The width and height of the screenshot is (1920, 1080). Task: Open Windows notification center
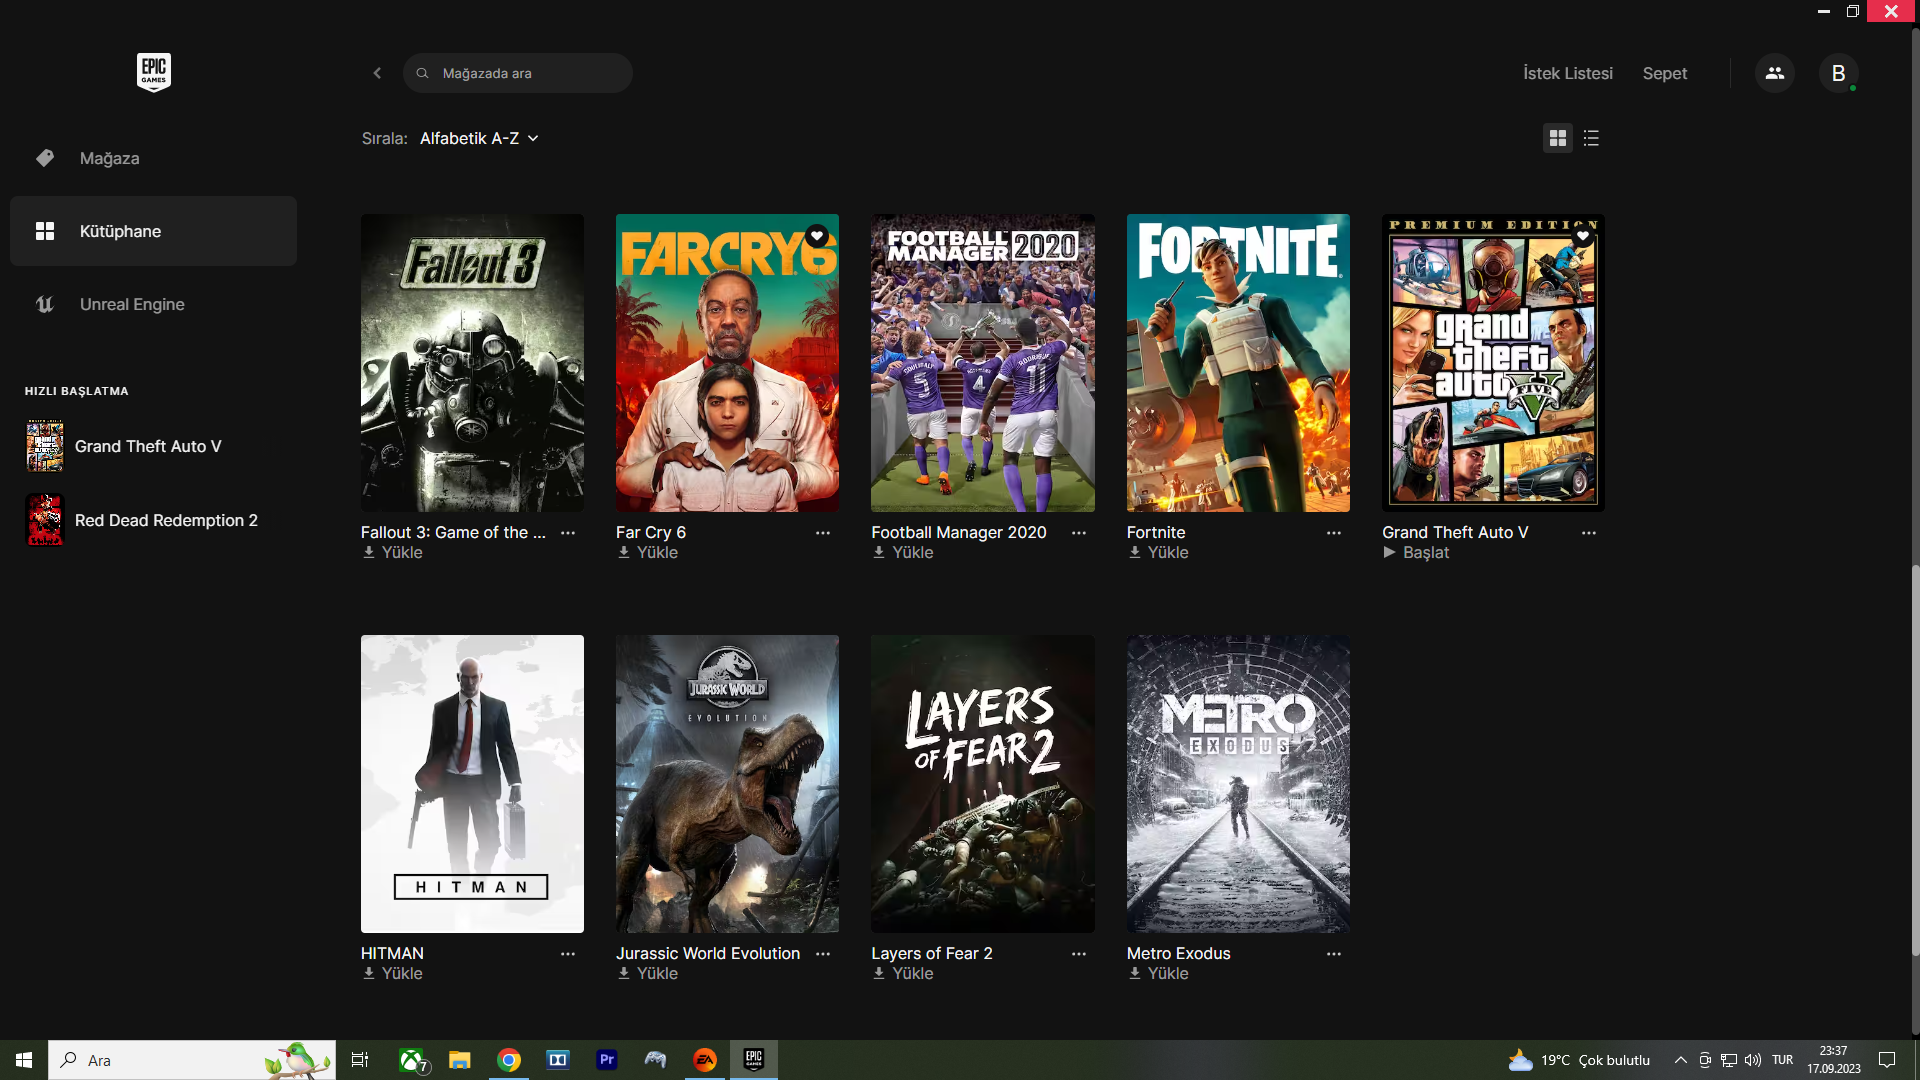point(1887,1060)
